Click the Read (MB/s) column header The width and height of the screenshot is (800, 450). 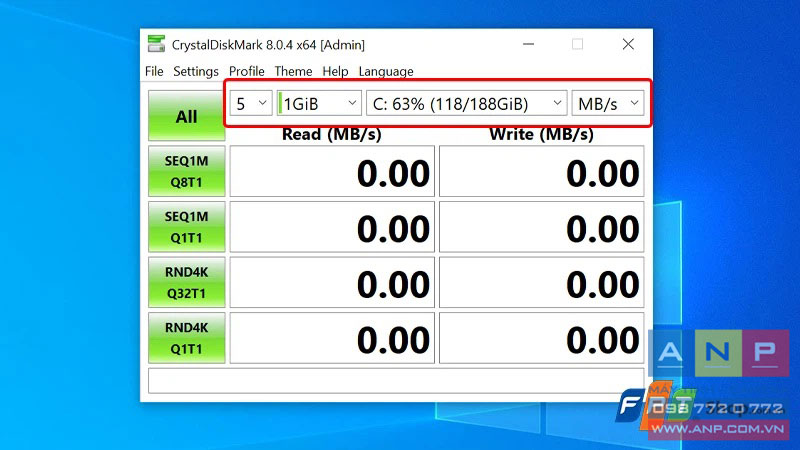[332, 134]
